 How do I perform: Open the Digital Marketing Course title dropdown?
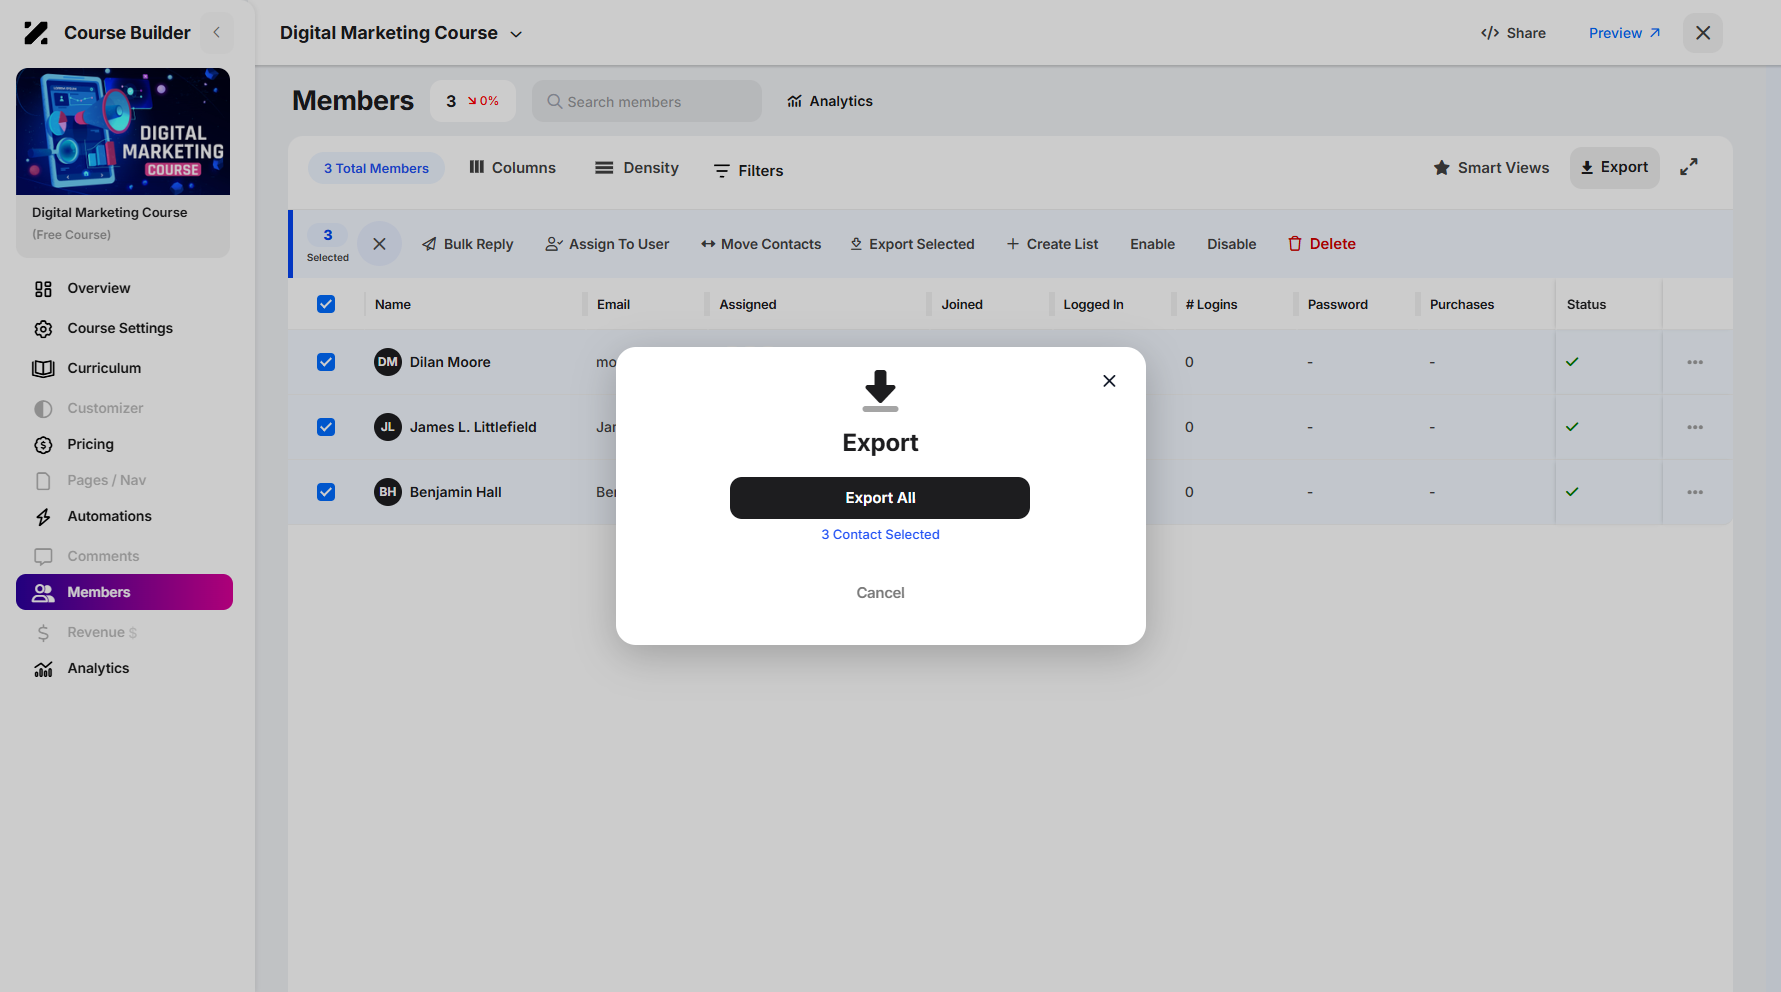(401, 33)
